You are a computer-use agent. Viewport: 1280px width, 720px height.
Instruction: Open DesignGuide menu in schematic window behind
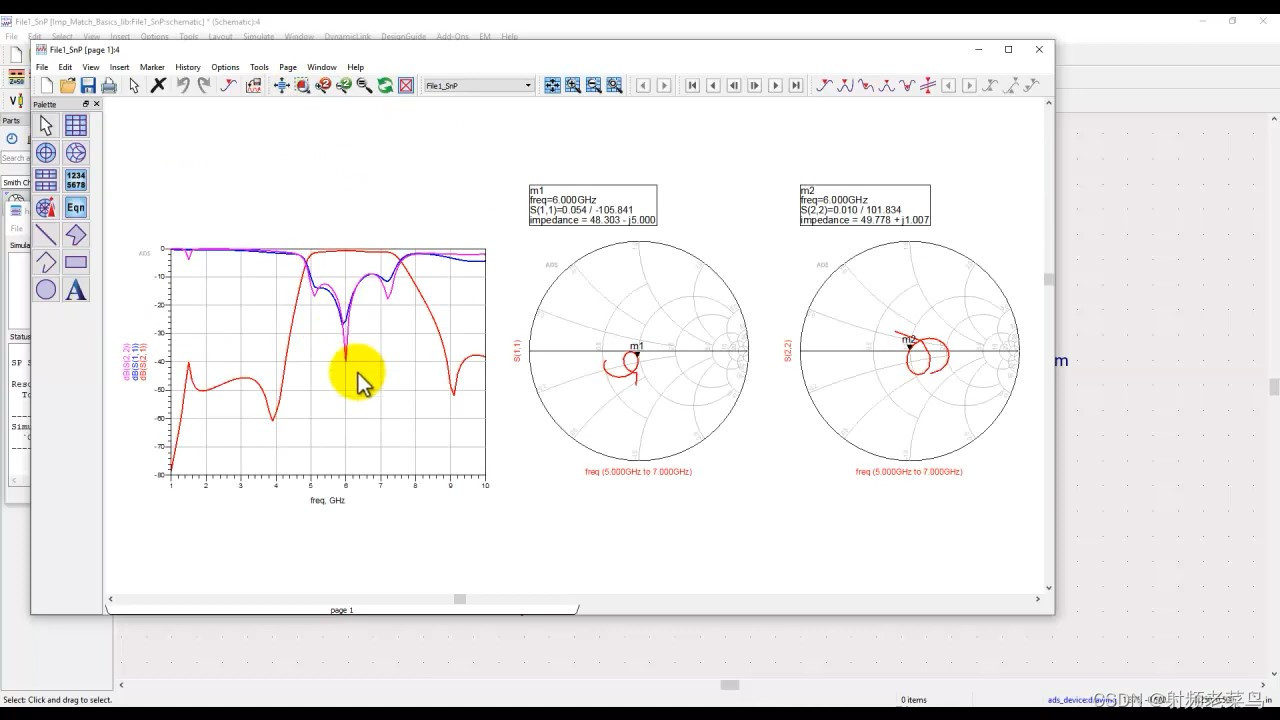tap(403, 36)
